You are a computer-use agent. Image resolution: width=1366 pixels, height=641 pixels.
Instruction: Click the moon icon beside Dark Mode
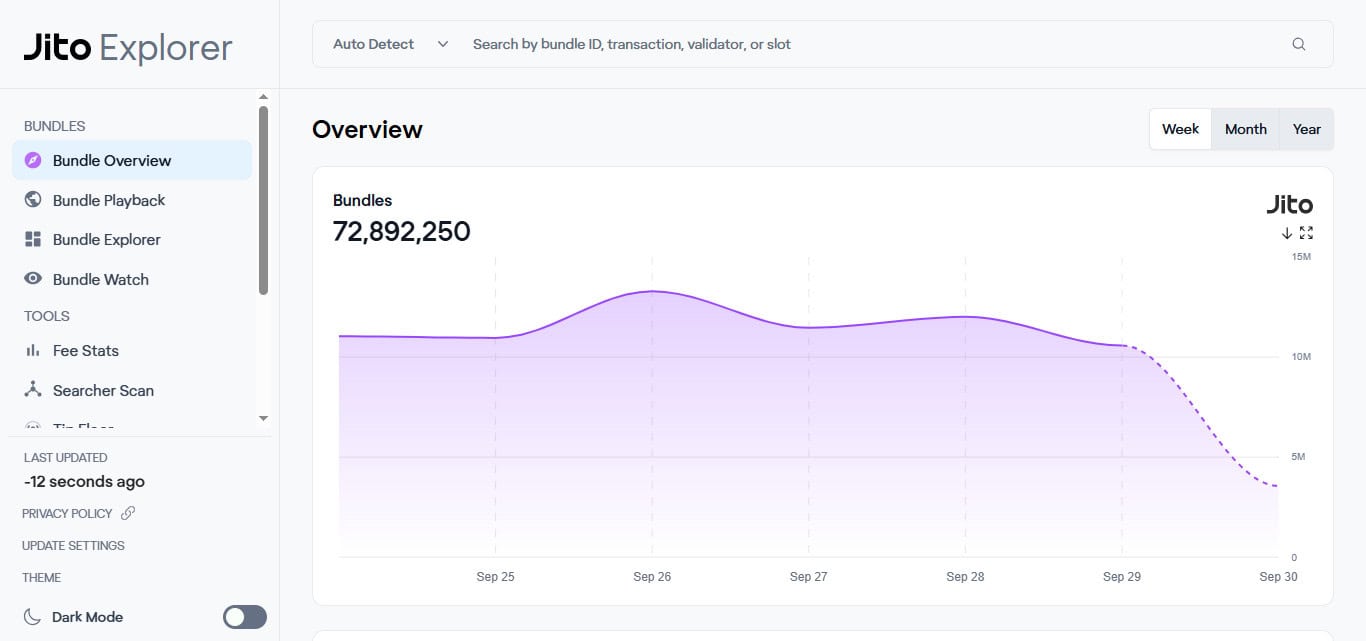point(33,617)
